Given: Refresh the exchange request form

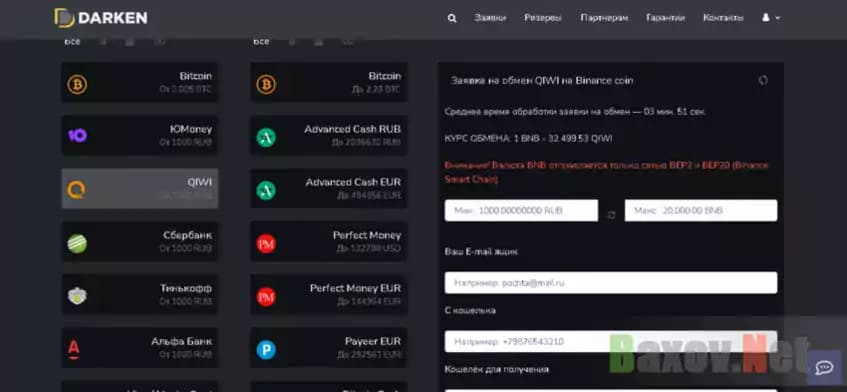Looking at the screenshot, I should pos(763,80).
